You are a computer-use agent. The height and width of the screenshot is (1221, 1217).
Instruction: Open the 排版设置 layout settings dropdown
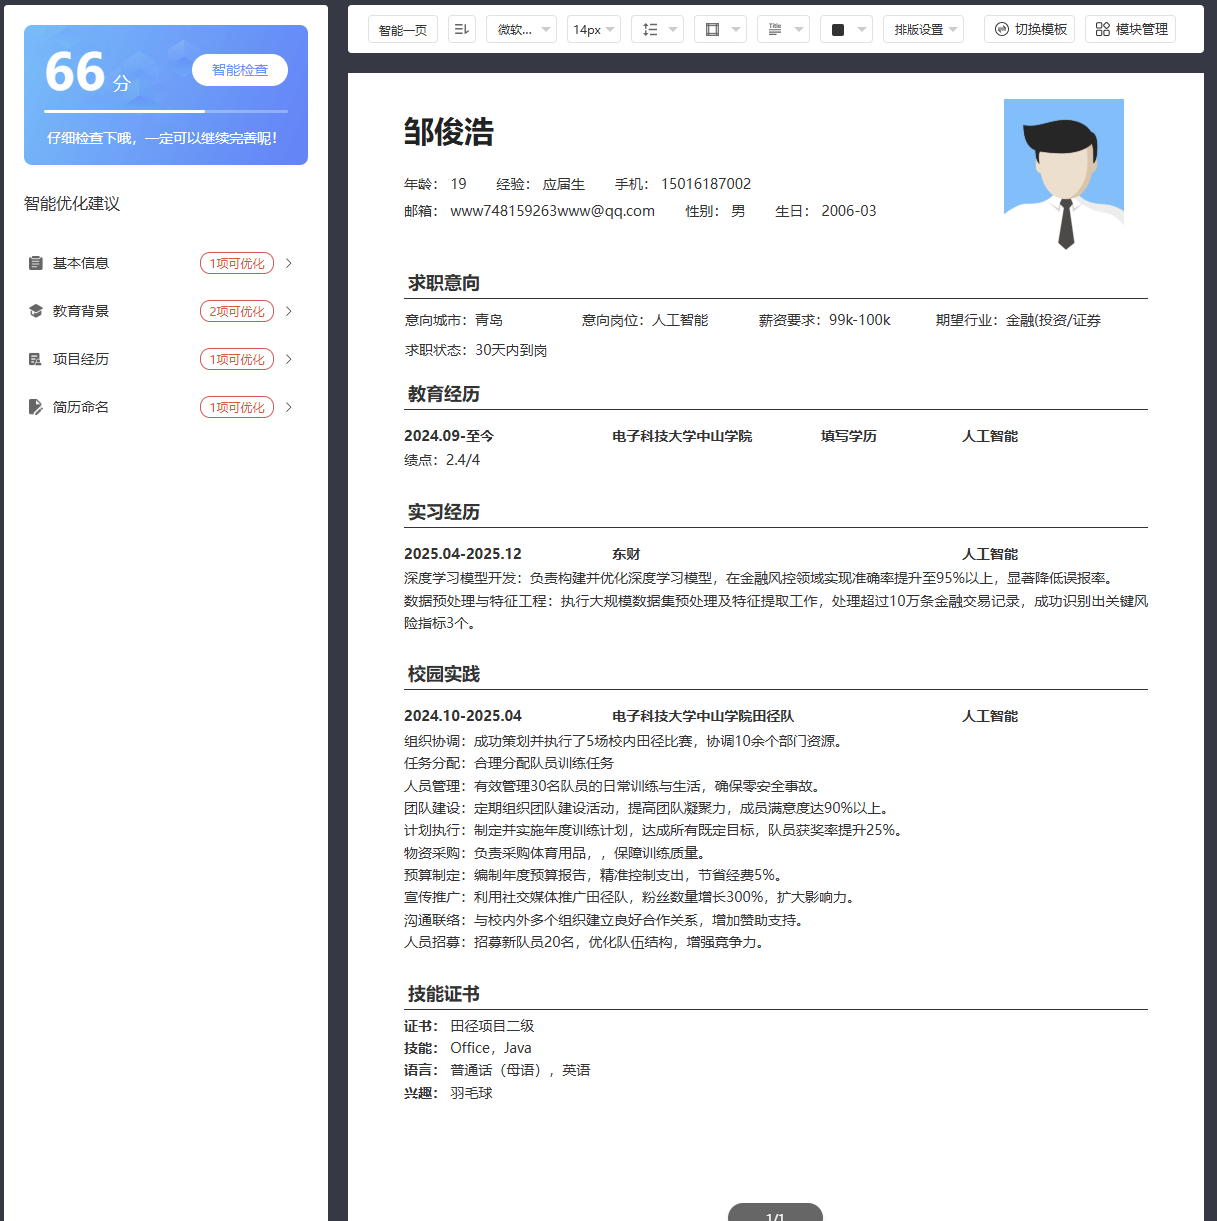point(923,29)
